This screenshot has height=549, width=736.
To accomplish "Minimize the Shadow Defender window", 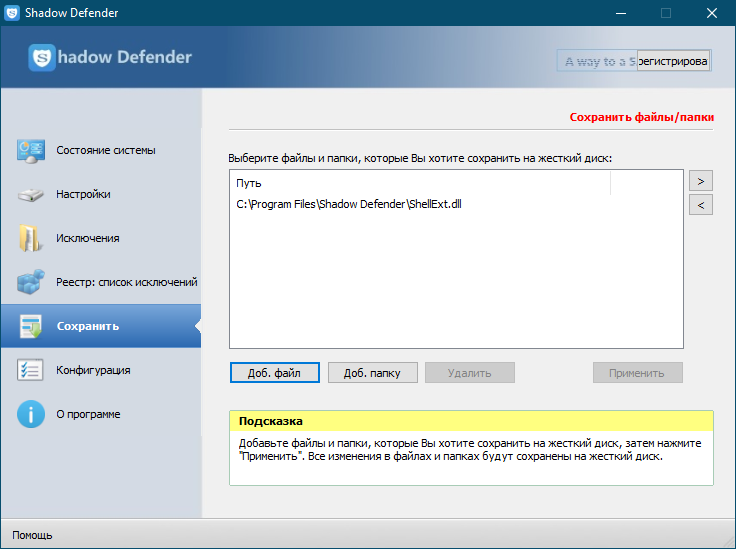I will (x=621, y=13).
